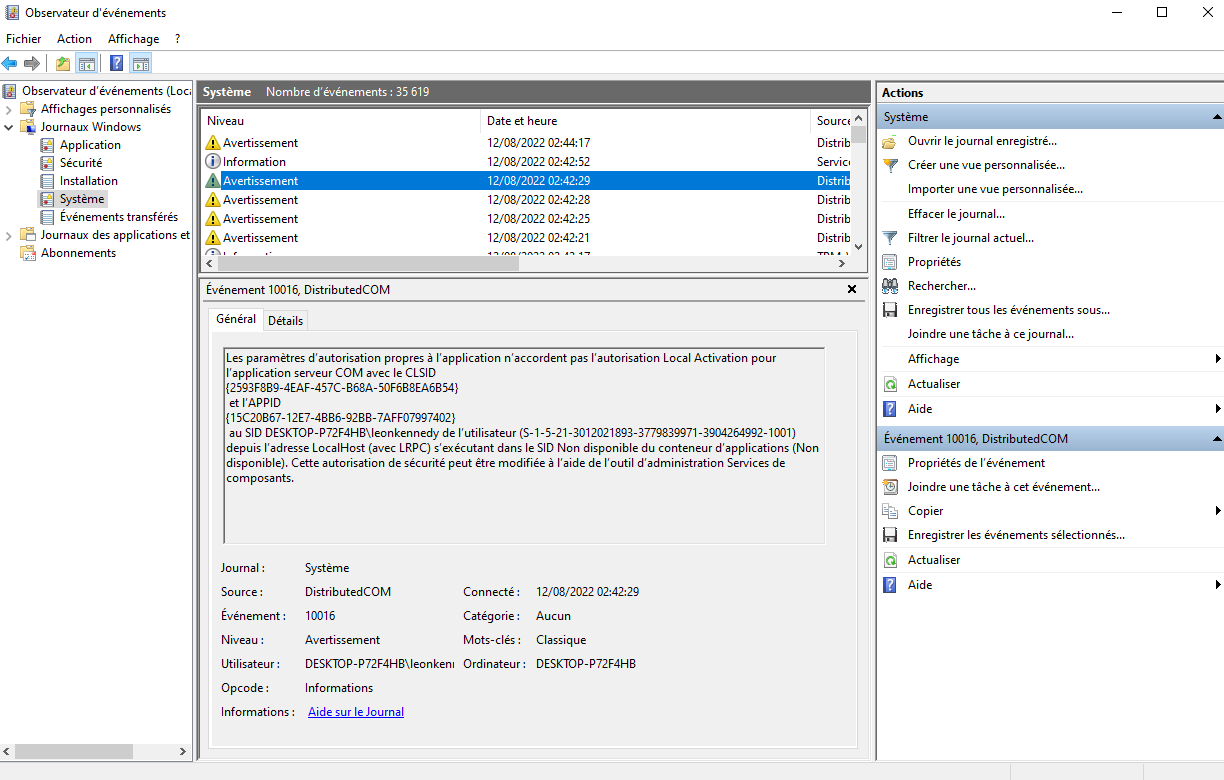
Task: Click the Actualiser icon under Système actions
Action: coord(890,384)
